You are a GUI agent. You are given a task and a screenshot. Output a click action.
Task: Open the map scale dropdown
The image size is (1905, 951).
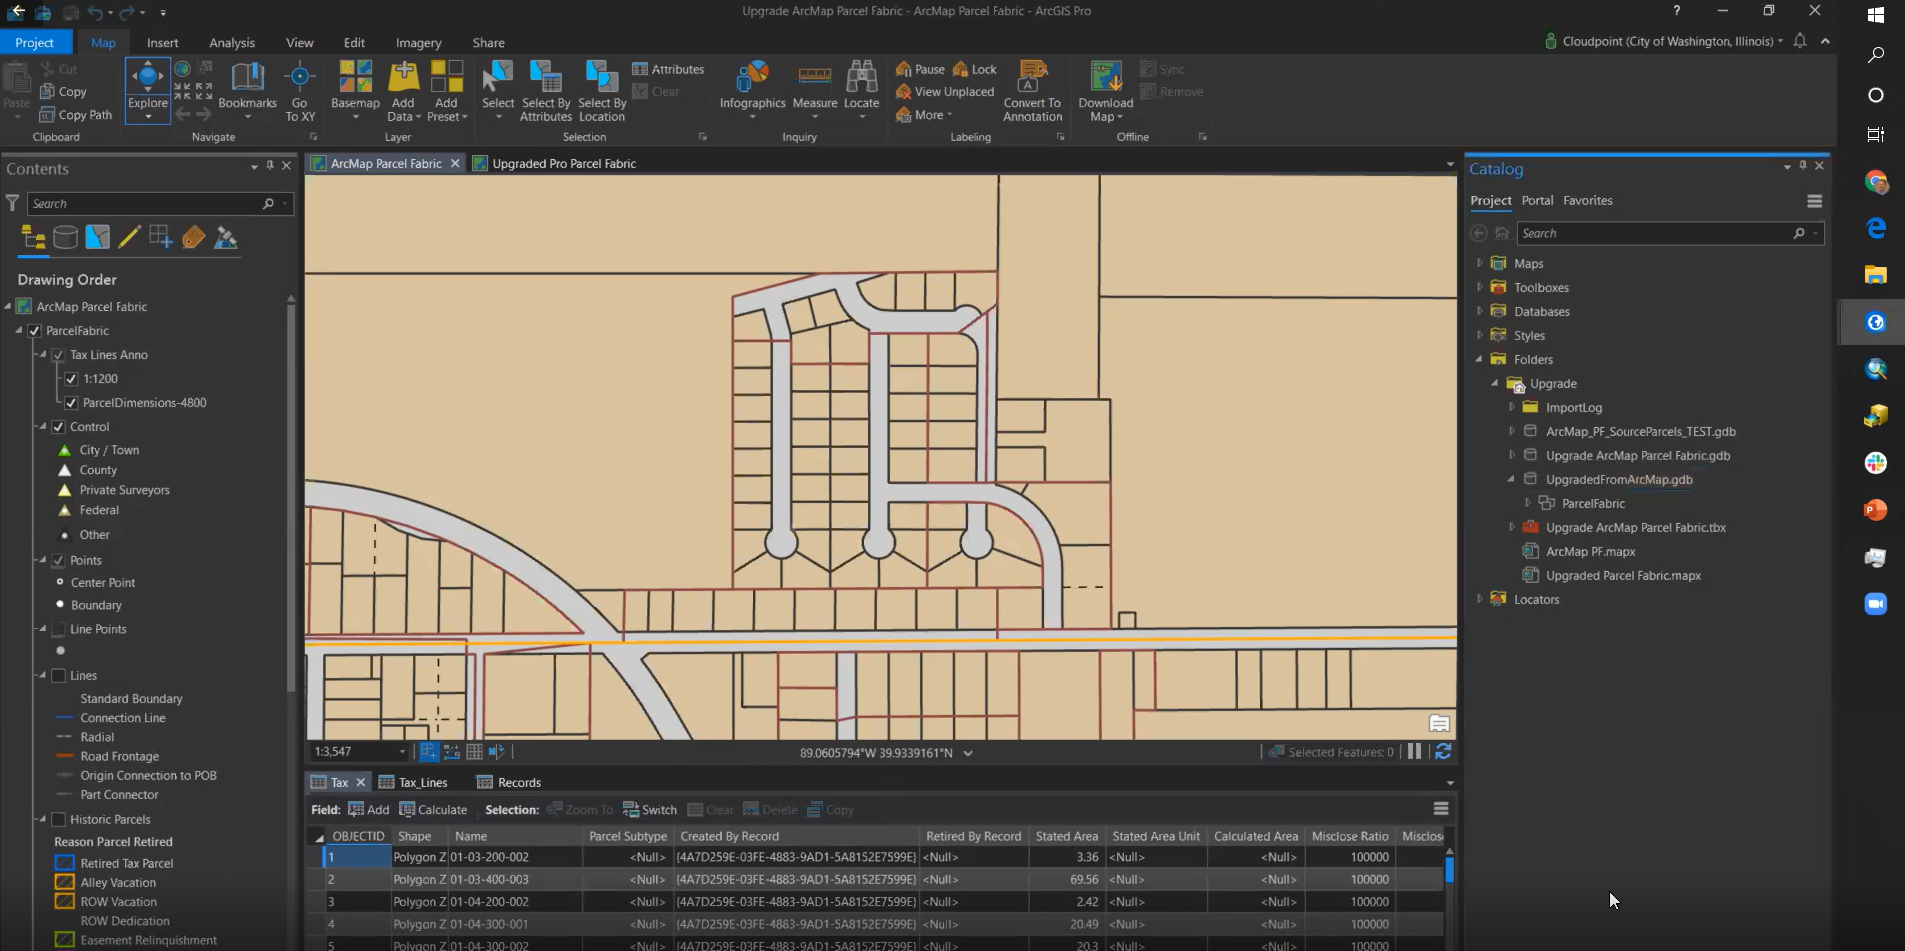tap(403, 751)
